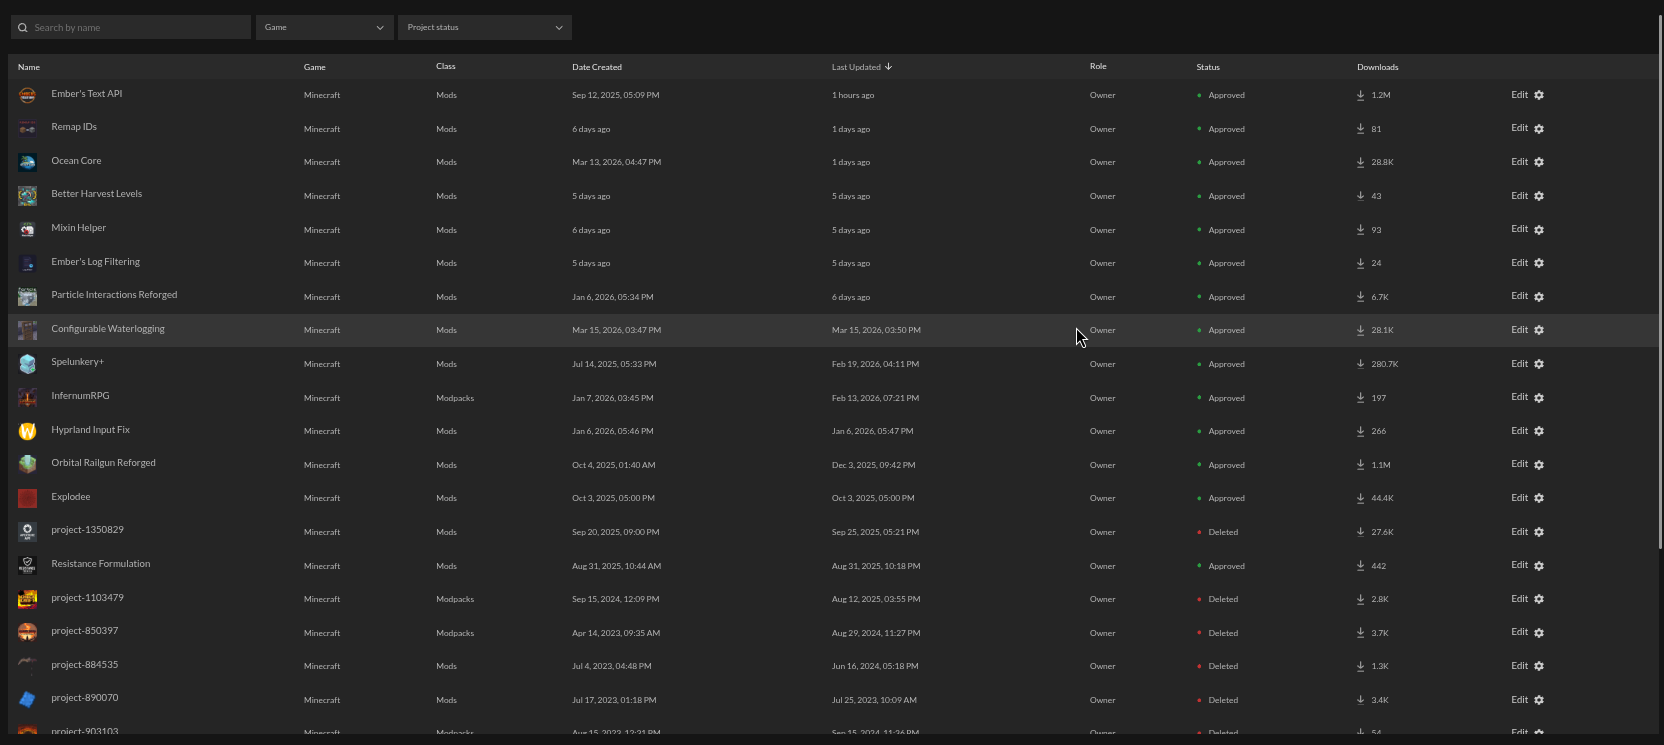
Task: Click the Last Updated sort arrow
Action: pos(888,67)
